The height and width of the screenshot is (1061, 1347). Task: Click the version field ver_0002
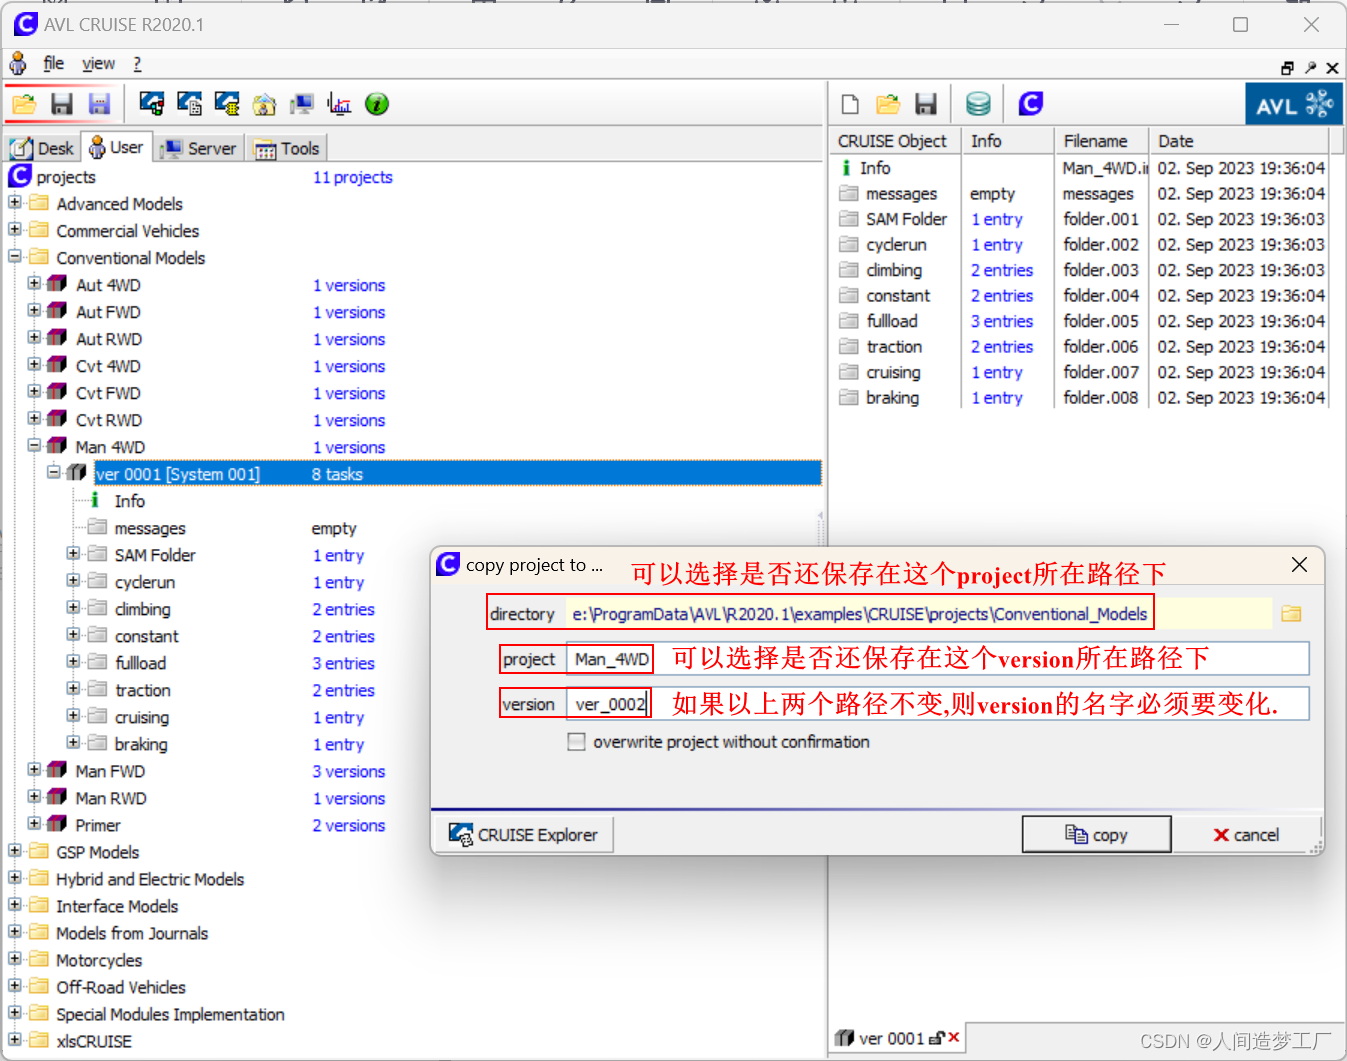[x=937, y=704]
